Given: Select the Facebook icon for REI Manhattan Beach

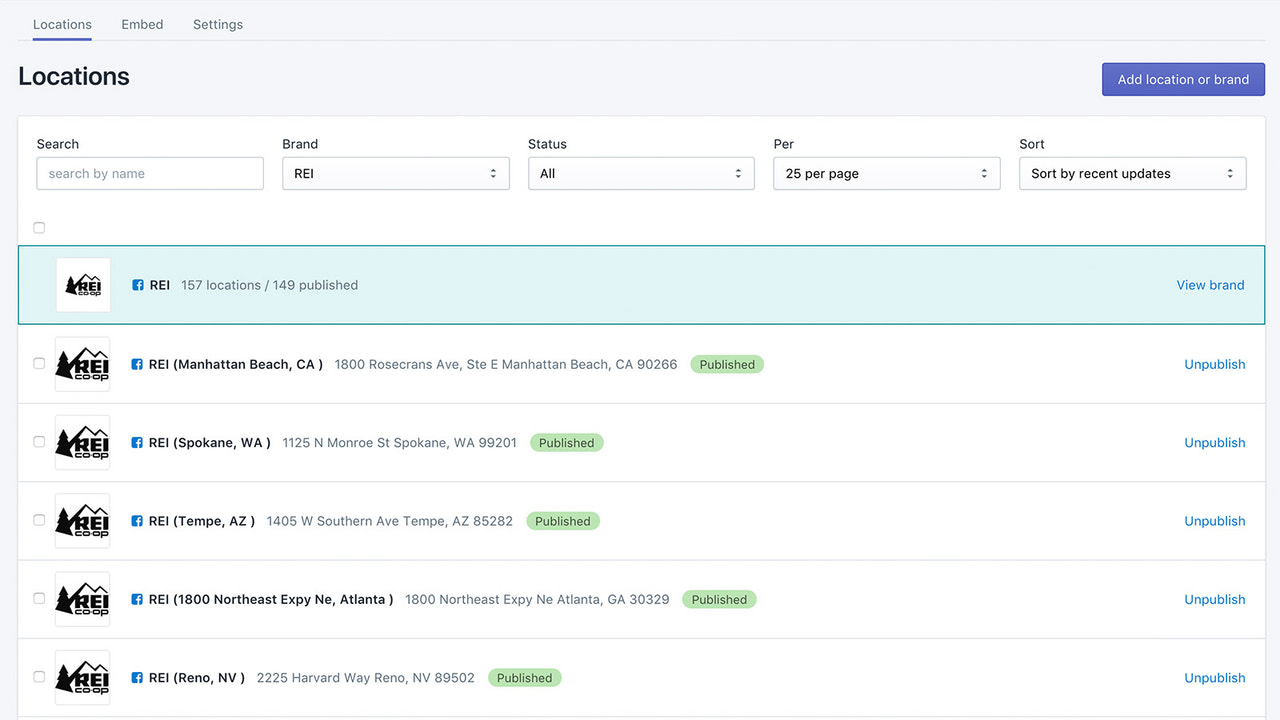Looking at the screenshot, I should click(136, 364).
